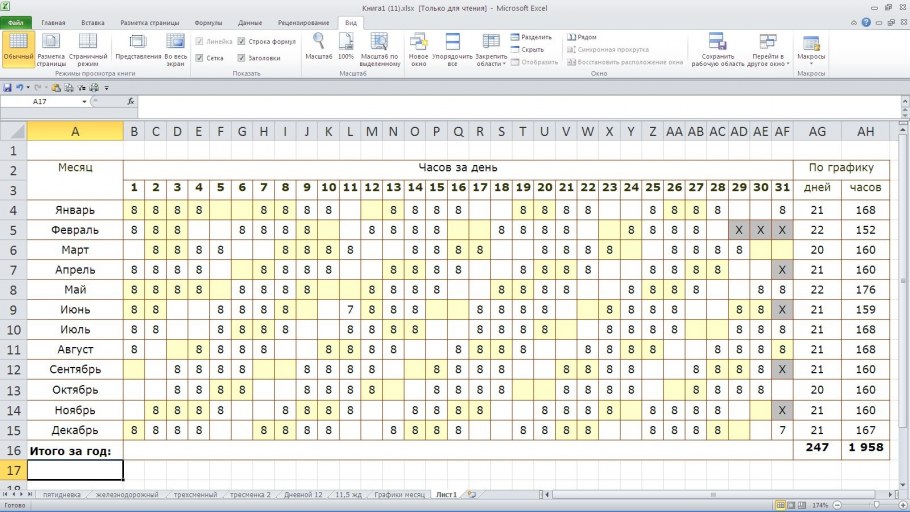Open the Файл tab
910x512 pixels.
(16, 23)
